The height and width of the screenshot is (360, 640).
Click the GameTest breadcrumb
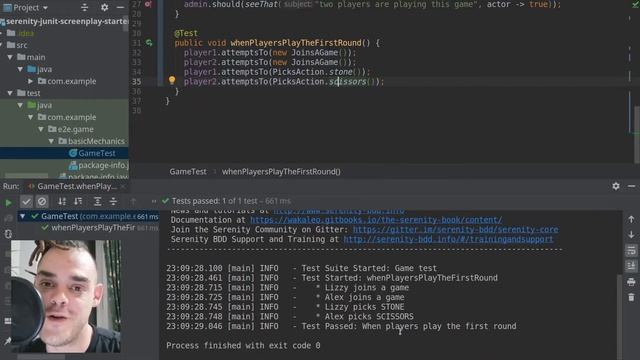pos(188,171)
